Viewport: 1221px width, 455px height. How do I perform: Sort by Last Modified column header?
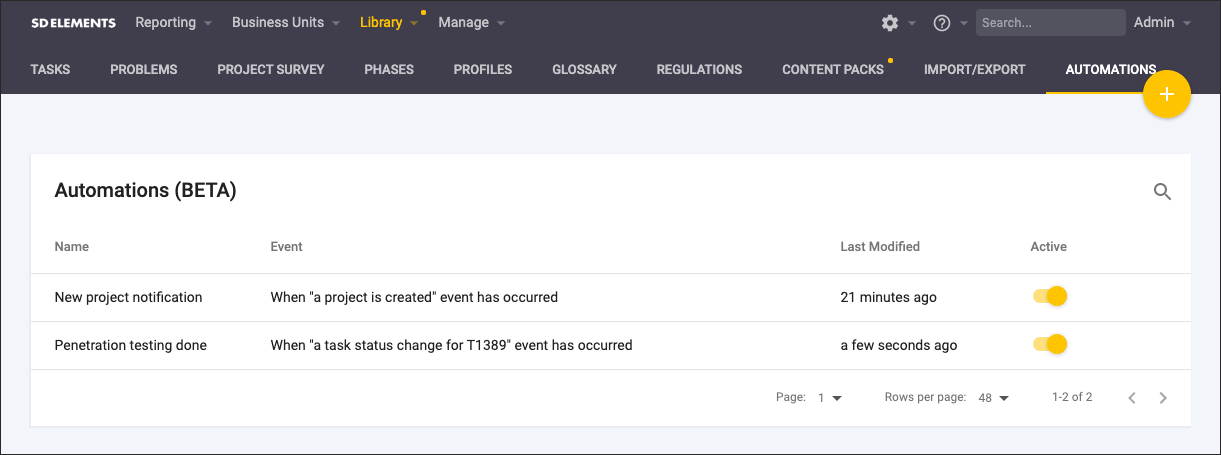[x=880, y=246]
